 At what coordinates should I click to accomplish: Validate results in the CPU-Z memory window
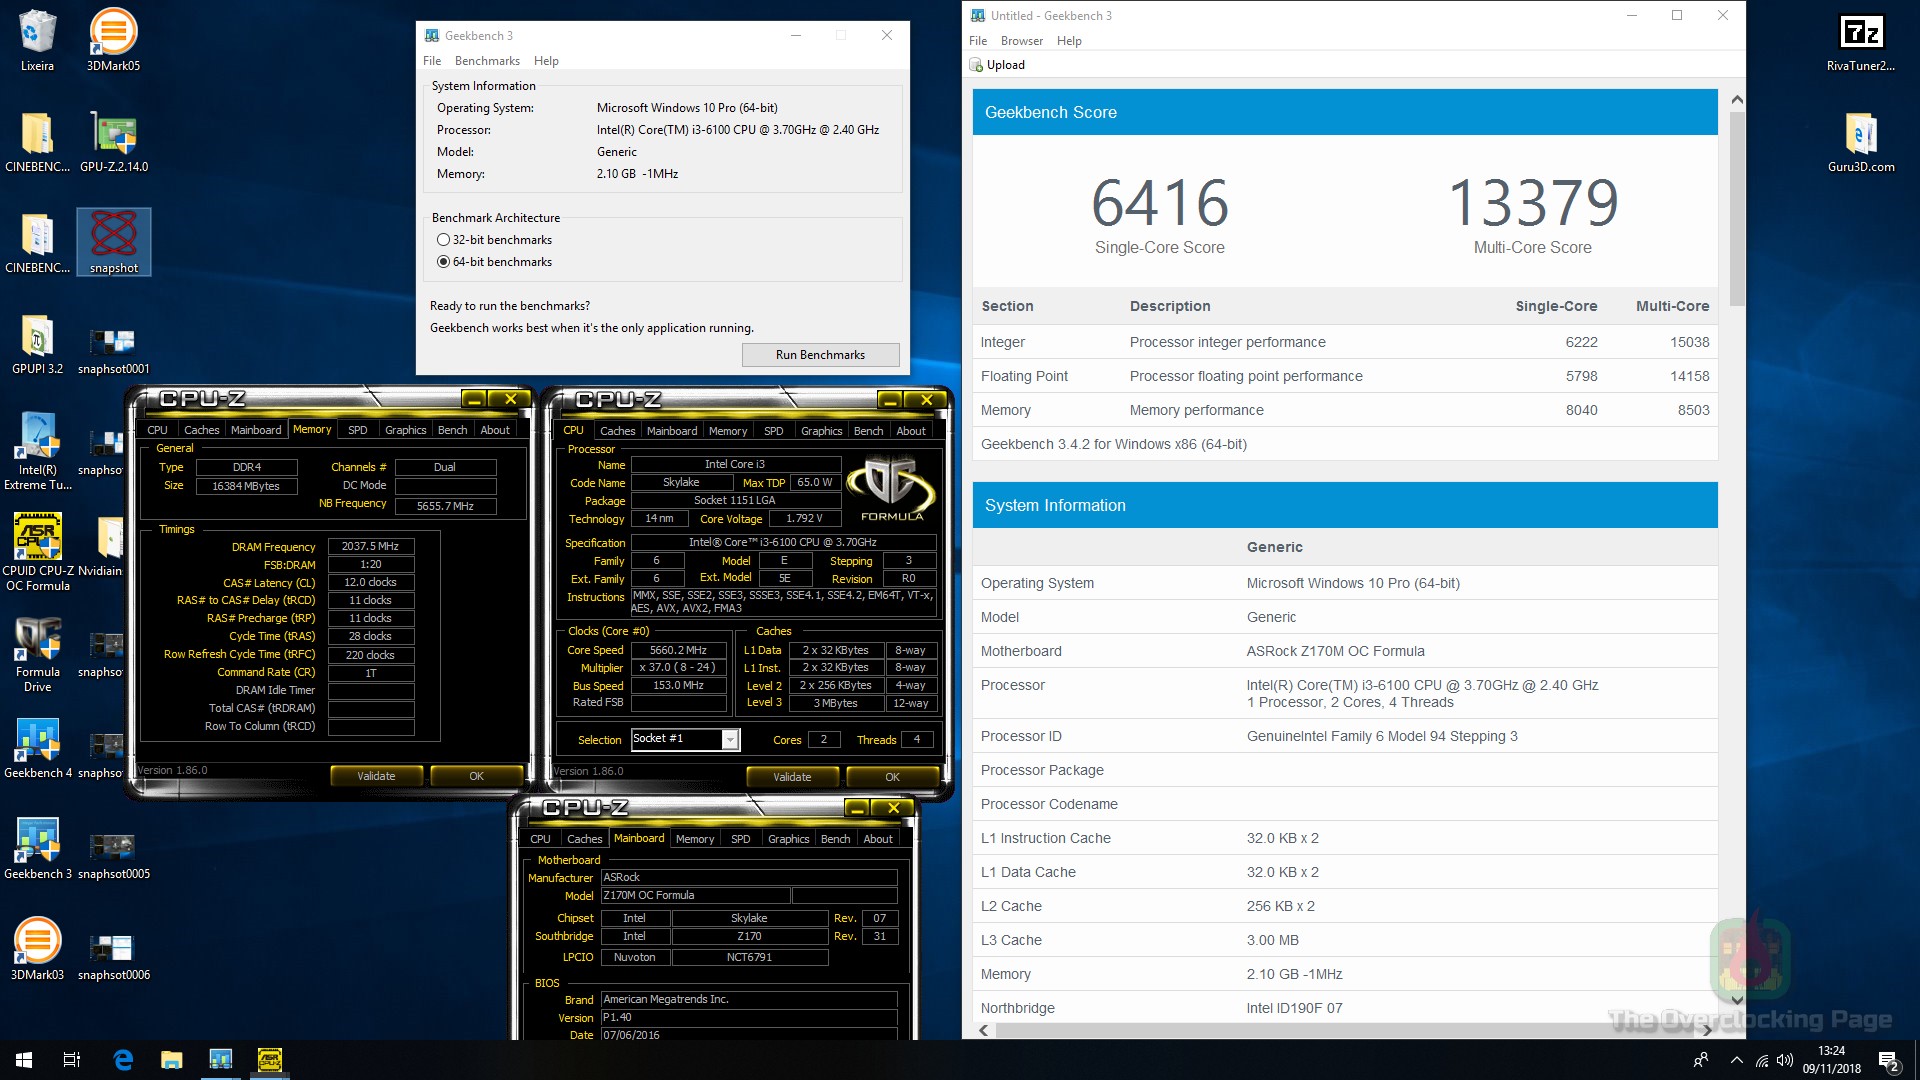376,775
